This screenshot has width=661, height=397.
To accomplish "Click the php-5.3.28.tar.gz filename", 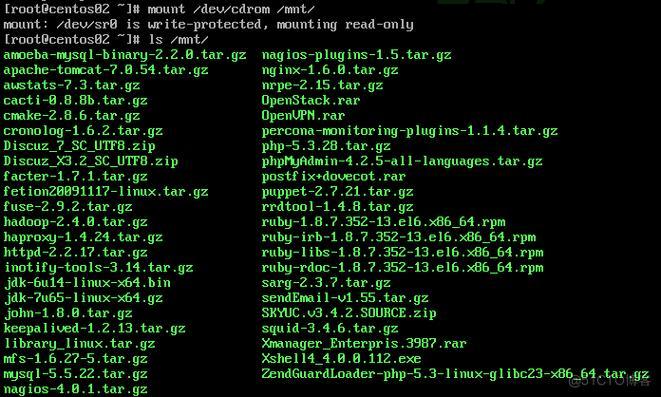I will 326,146.
